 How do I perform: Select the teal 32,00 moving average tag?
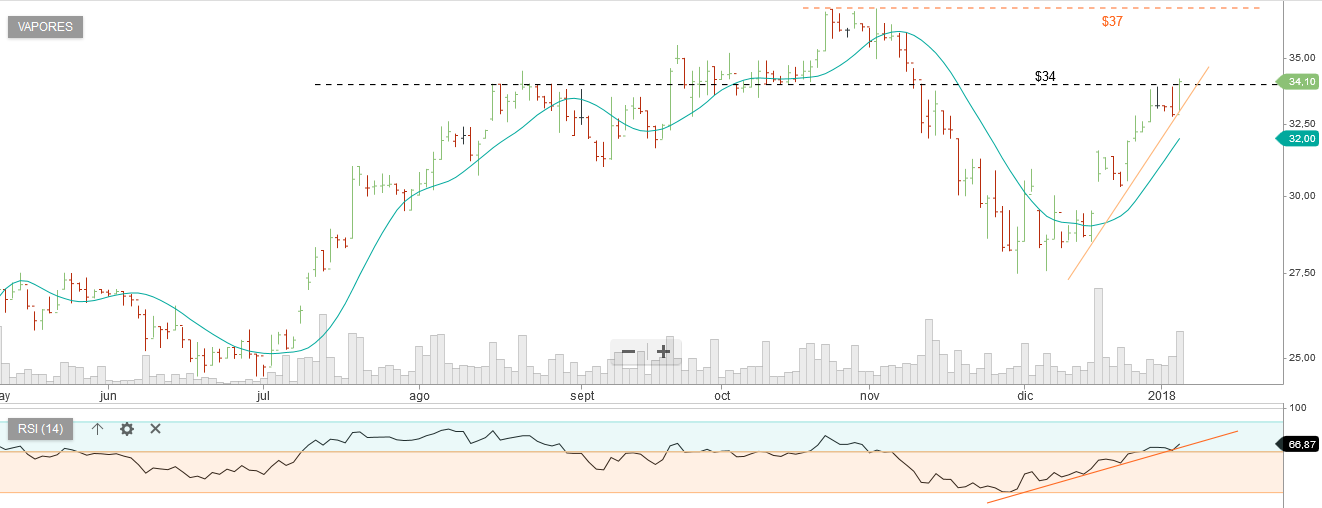point(1299,139)
